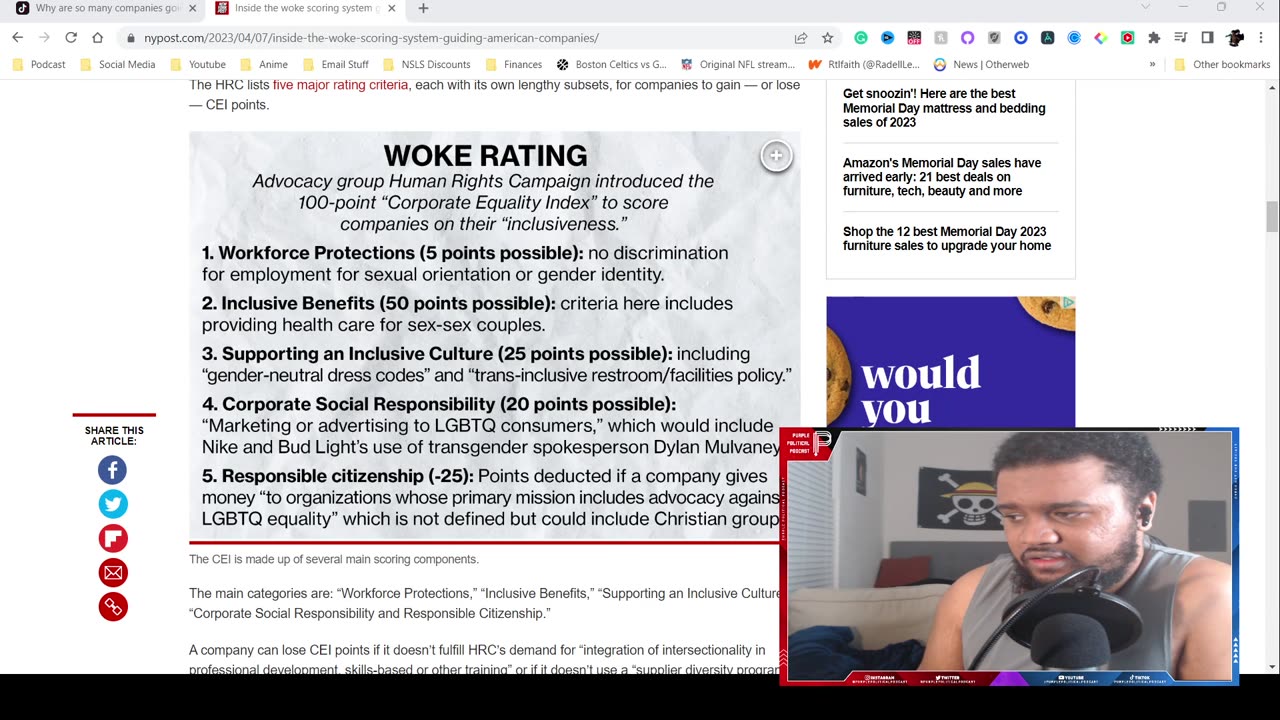Follow the "five major rating criteria" link
Image resolution: width=1280 pixels, height=720 pixels.
tap(340, 85)
